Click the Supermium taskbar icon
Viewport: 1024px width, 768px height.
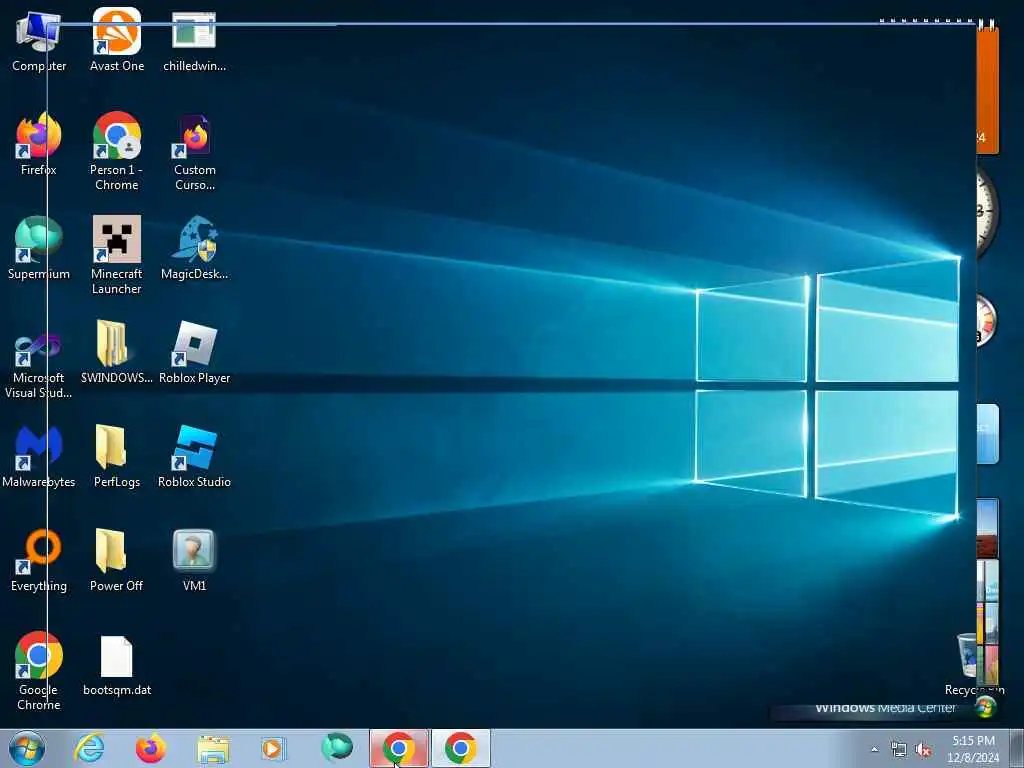click(337, 748)
